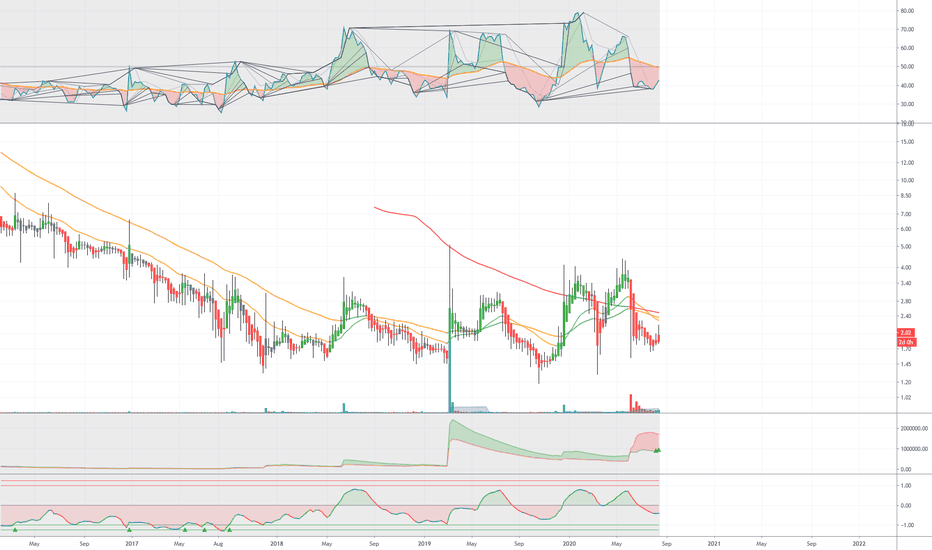The width and height of the screenshot is (932, 550).
Task: Click the 2022 label on the time axis
Action: [x=859, y=543]
